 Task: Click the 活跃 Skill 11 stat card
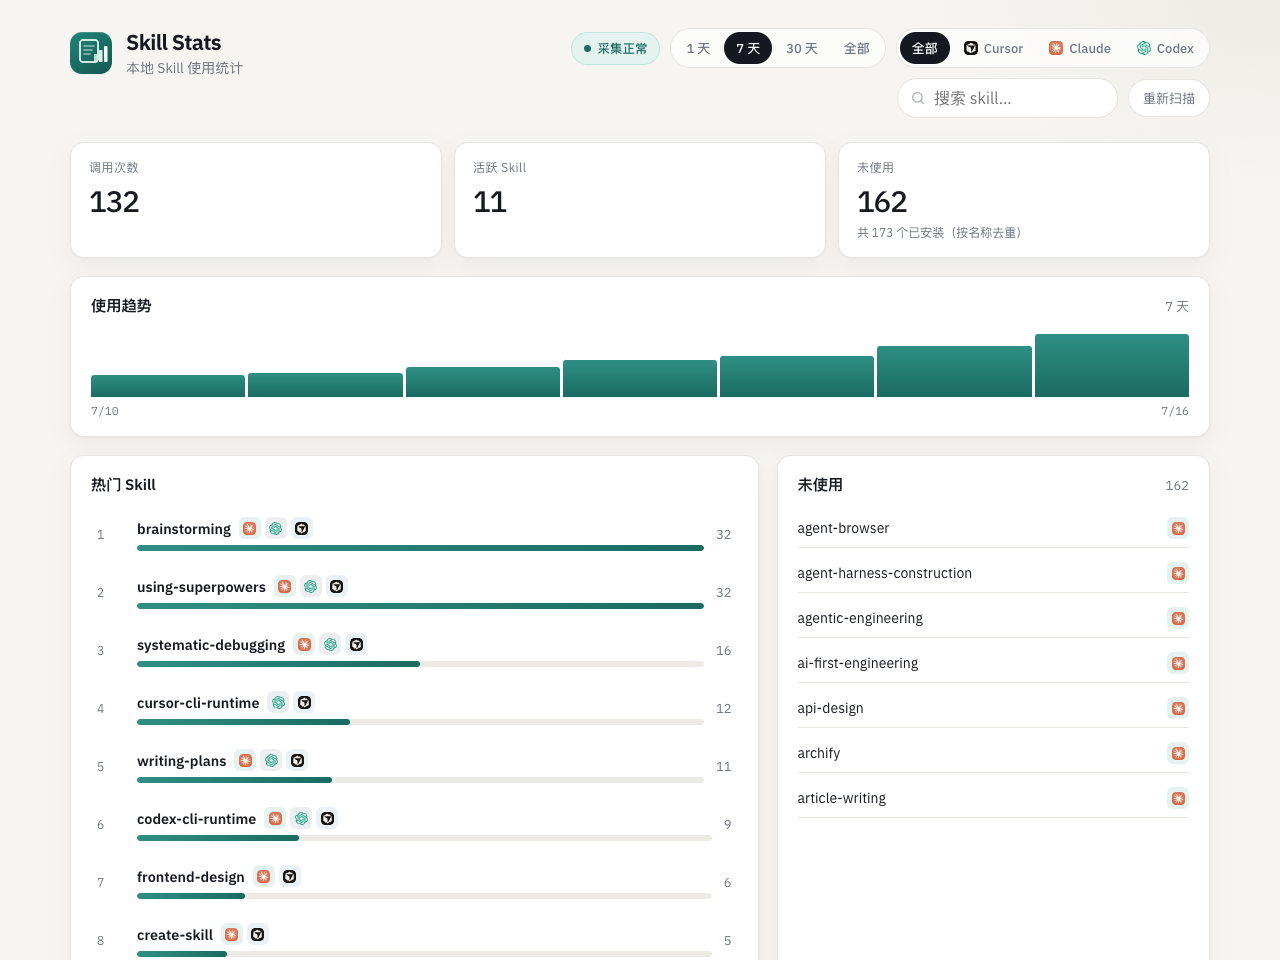coord(640,200)
